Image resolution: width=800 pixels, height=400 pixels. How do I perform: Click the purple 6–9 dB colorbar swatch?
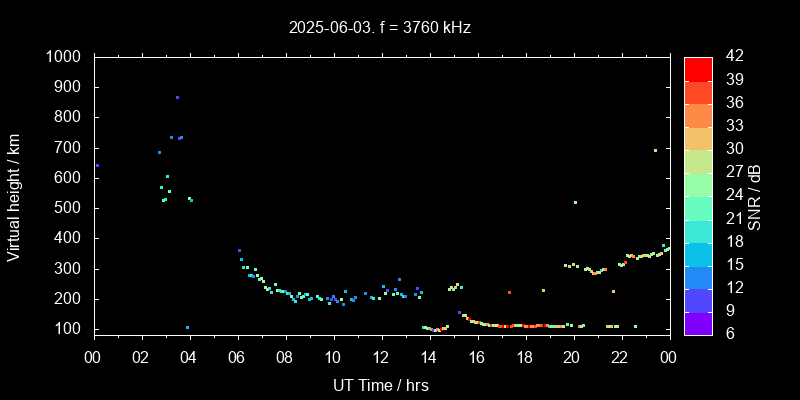pyautogui.click(x=698, y=322)
